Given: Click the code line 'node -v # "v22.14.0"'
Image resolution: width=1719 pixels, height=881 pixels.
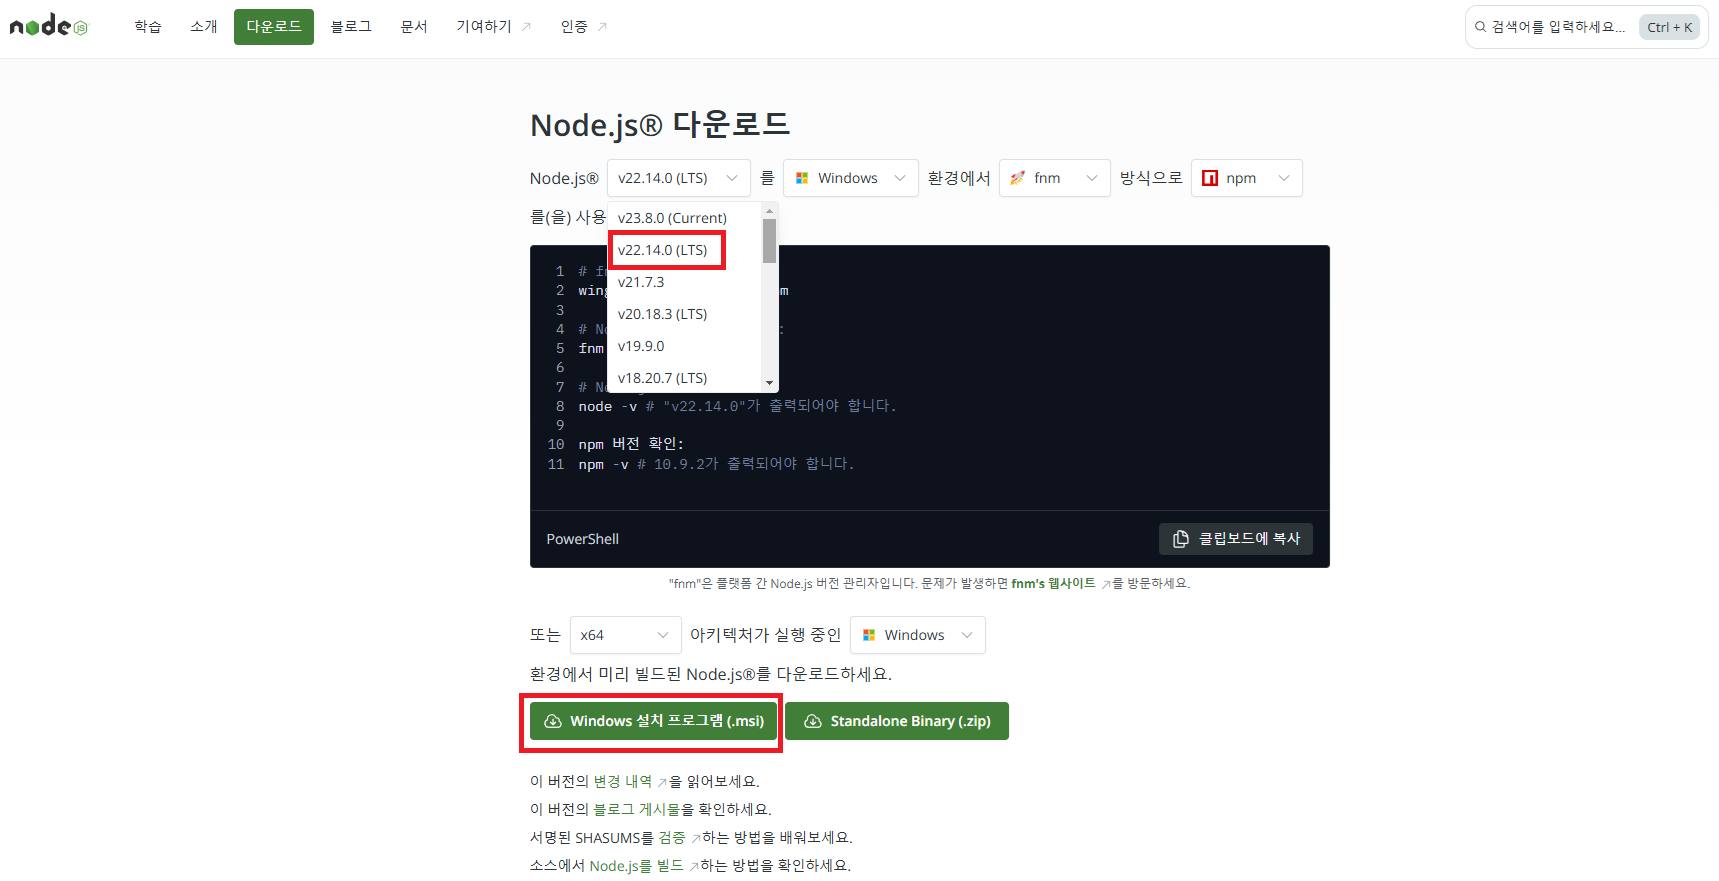Looking at the screenshot, I should [x=737, y=406].
